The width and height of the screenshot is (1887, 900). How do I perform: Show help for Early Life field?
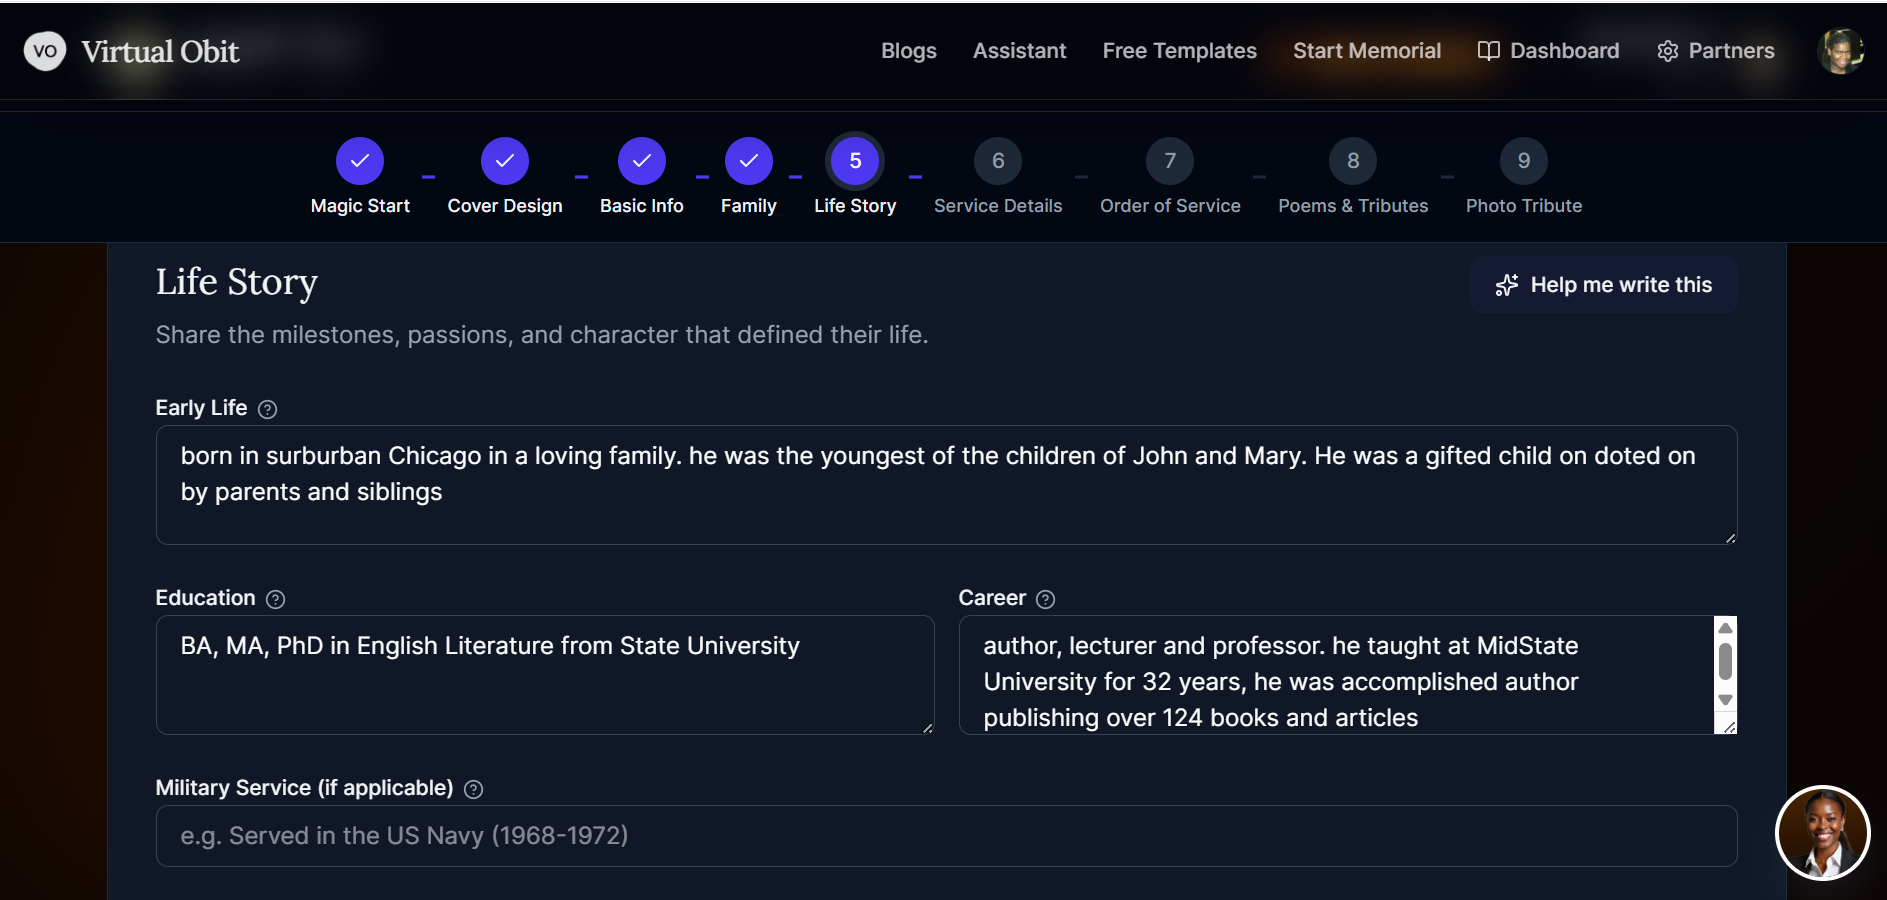pos(267,409)
